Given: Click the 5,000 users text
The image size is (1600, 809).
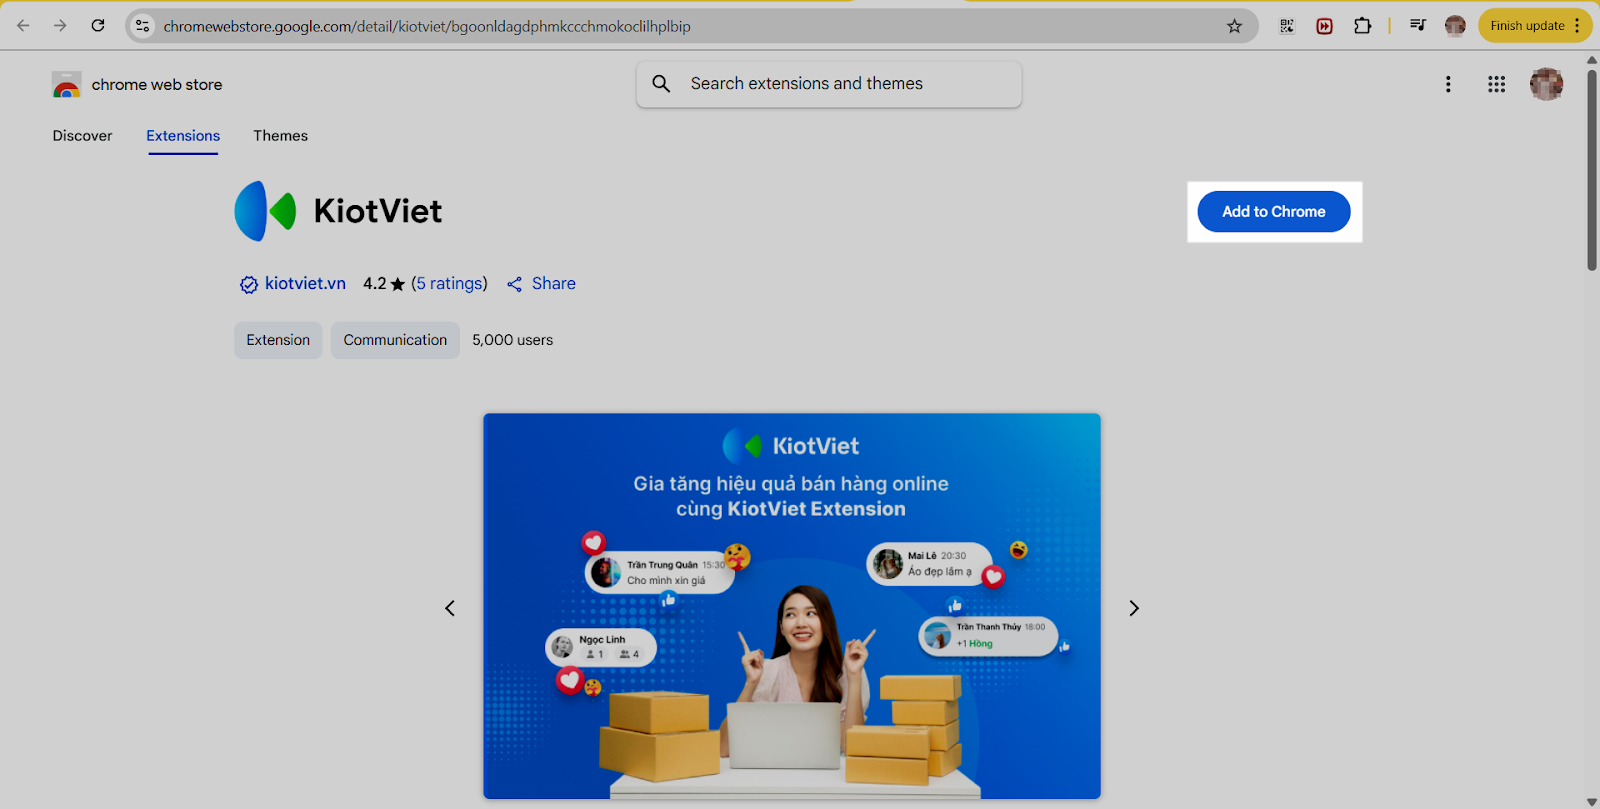Looking at the screenshot, I should click(x=513, y=340).
